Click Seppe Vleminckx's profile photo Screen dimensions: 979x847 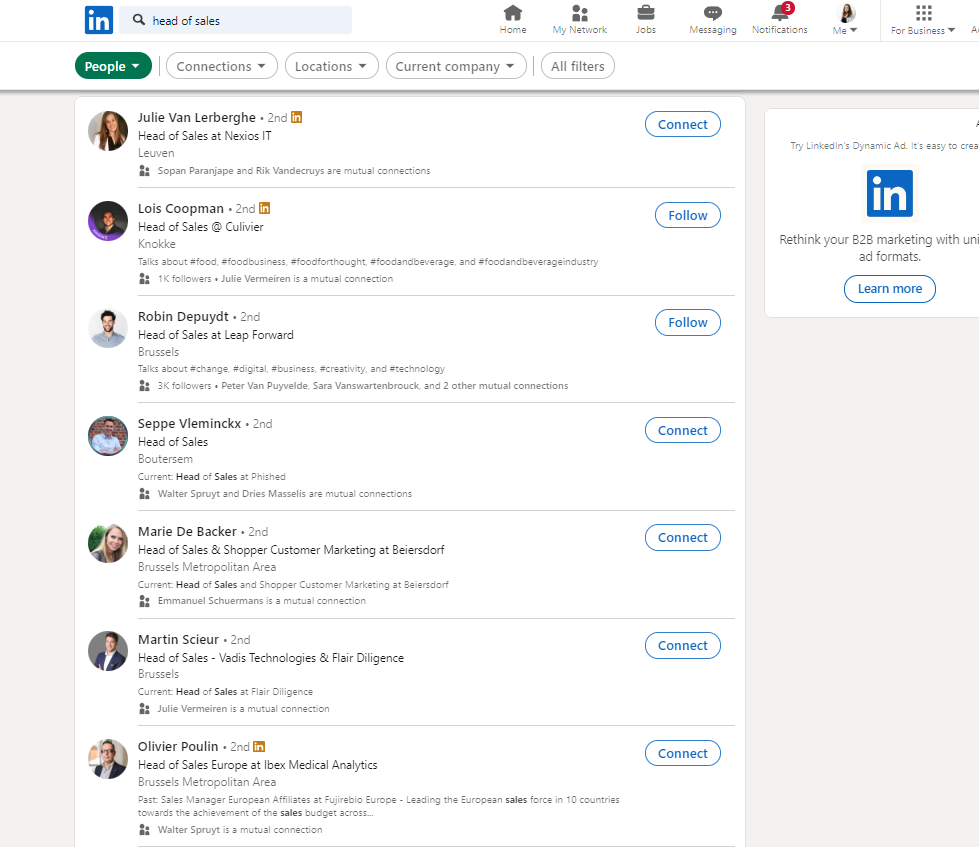click(108, 436)
